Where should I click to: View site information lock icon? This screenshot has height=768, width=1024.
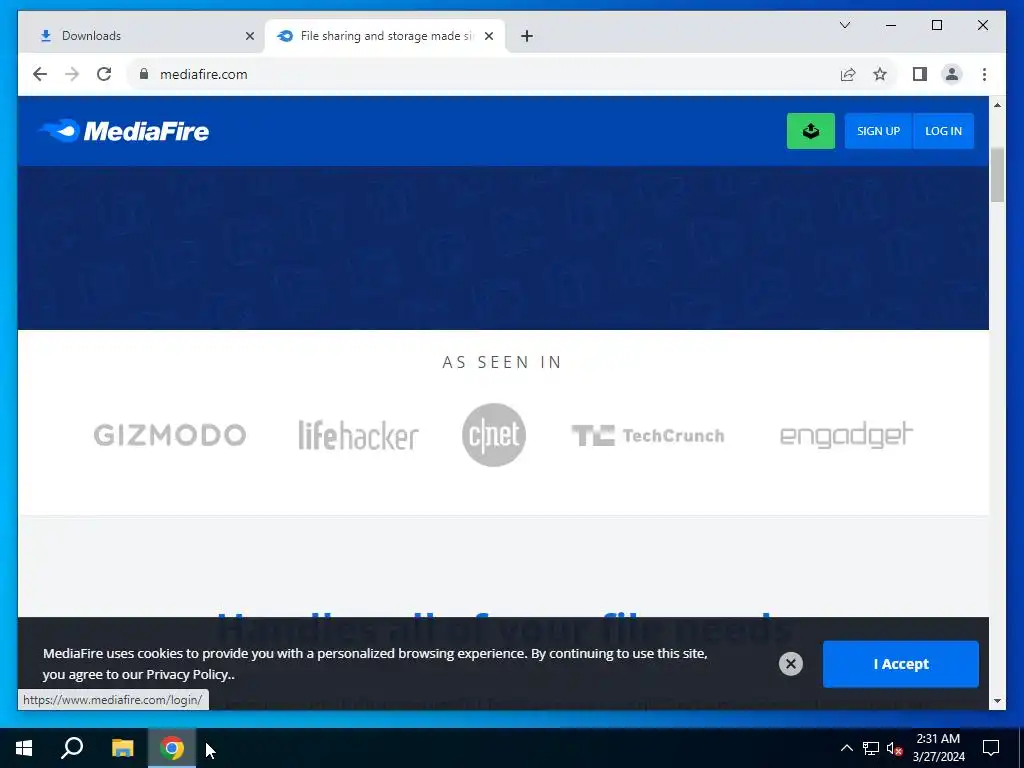point(144,74)
